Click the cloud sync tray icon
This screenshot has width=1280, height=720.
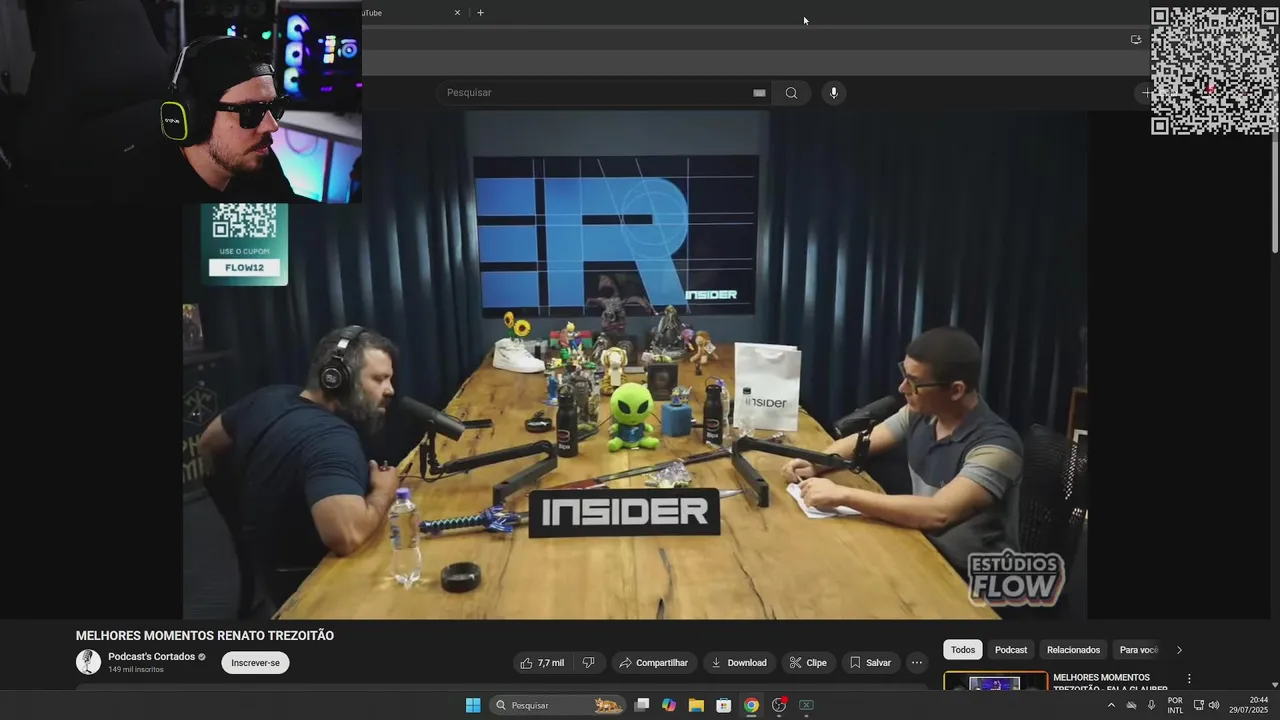(1132, 705)
